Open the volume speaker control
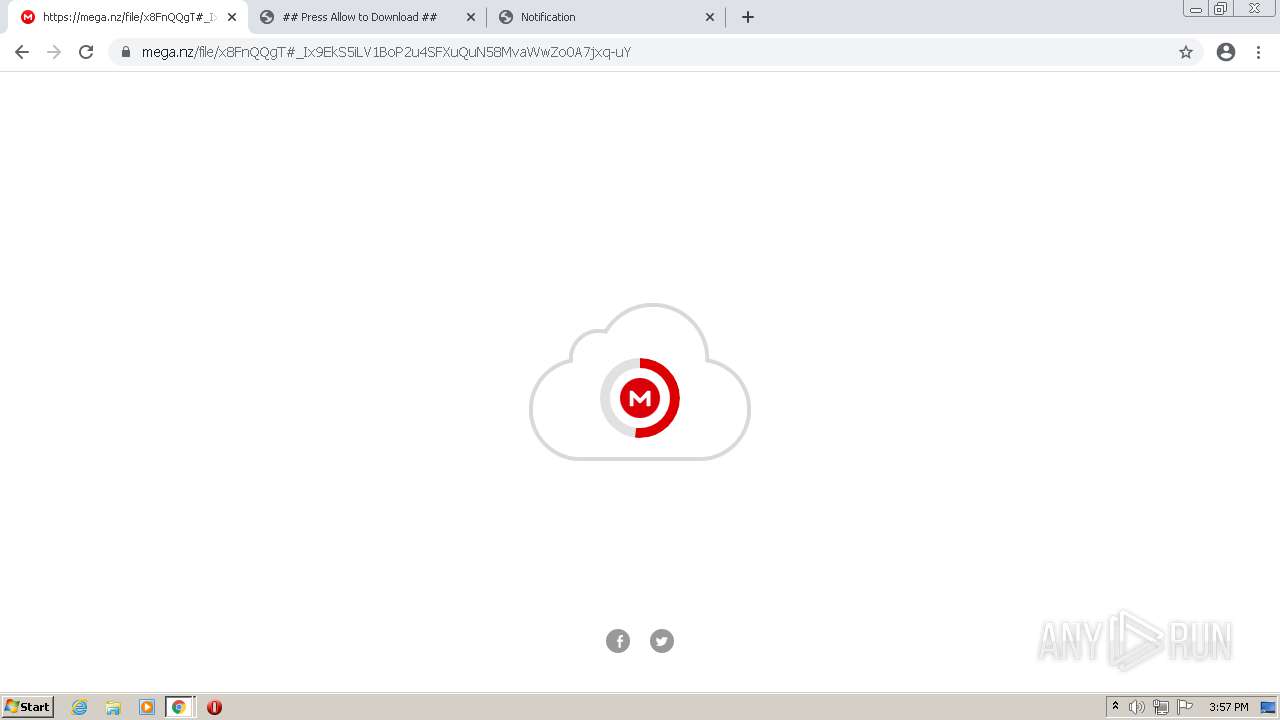Screen dimensions: 1280x720 (1137, 707)
